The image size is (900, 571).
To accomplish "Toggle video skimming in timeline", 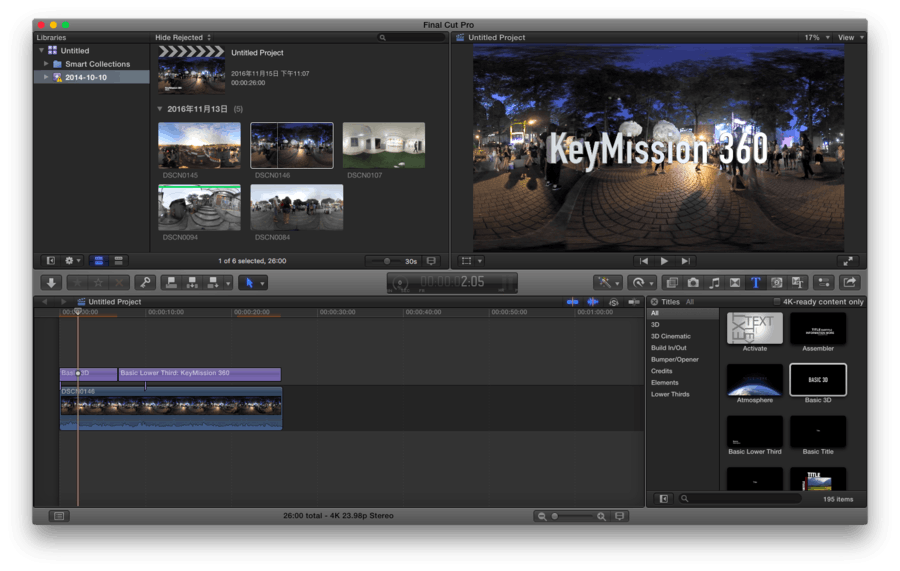I will pyautogui.click(x=572, y=302).
